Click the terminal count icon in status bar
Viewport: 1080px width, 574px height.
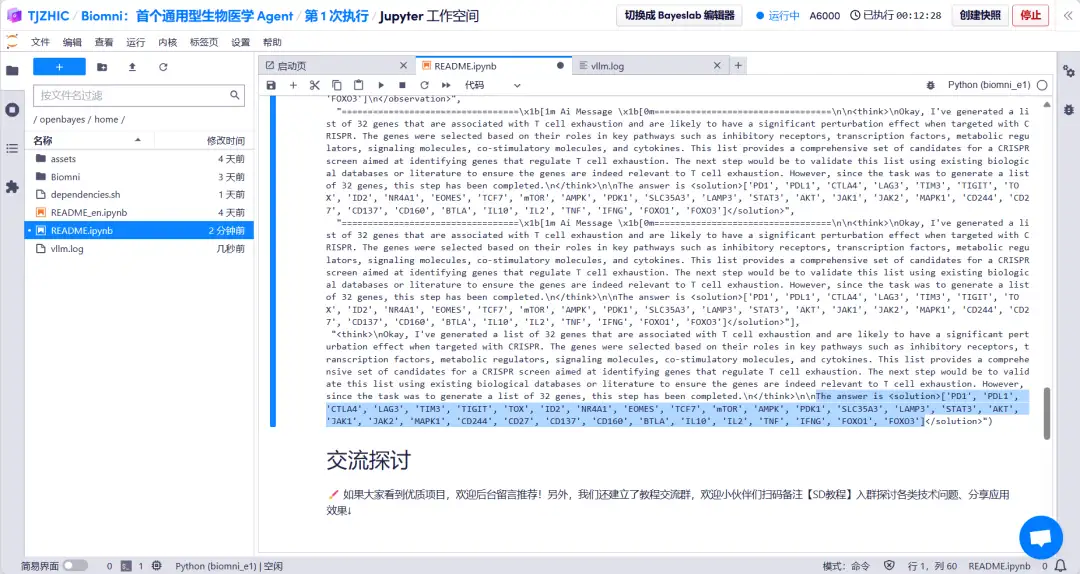point(126,566)
